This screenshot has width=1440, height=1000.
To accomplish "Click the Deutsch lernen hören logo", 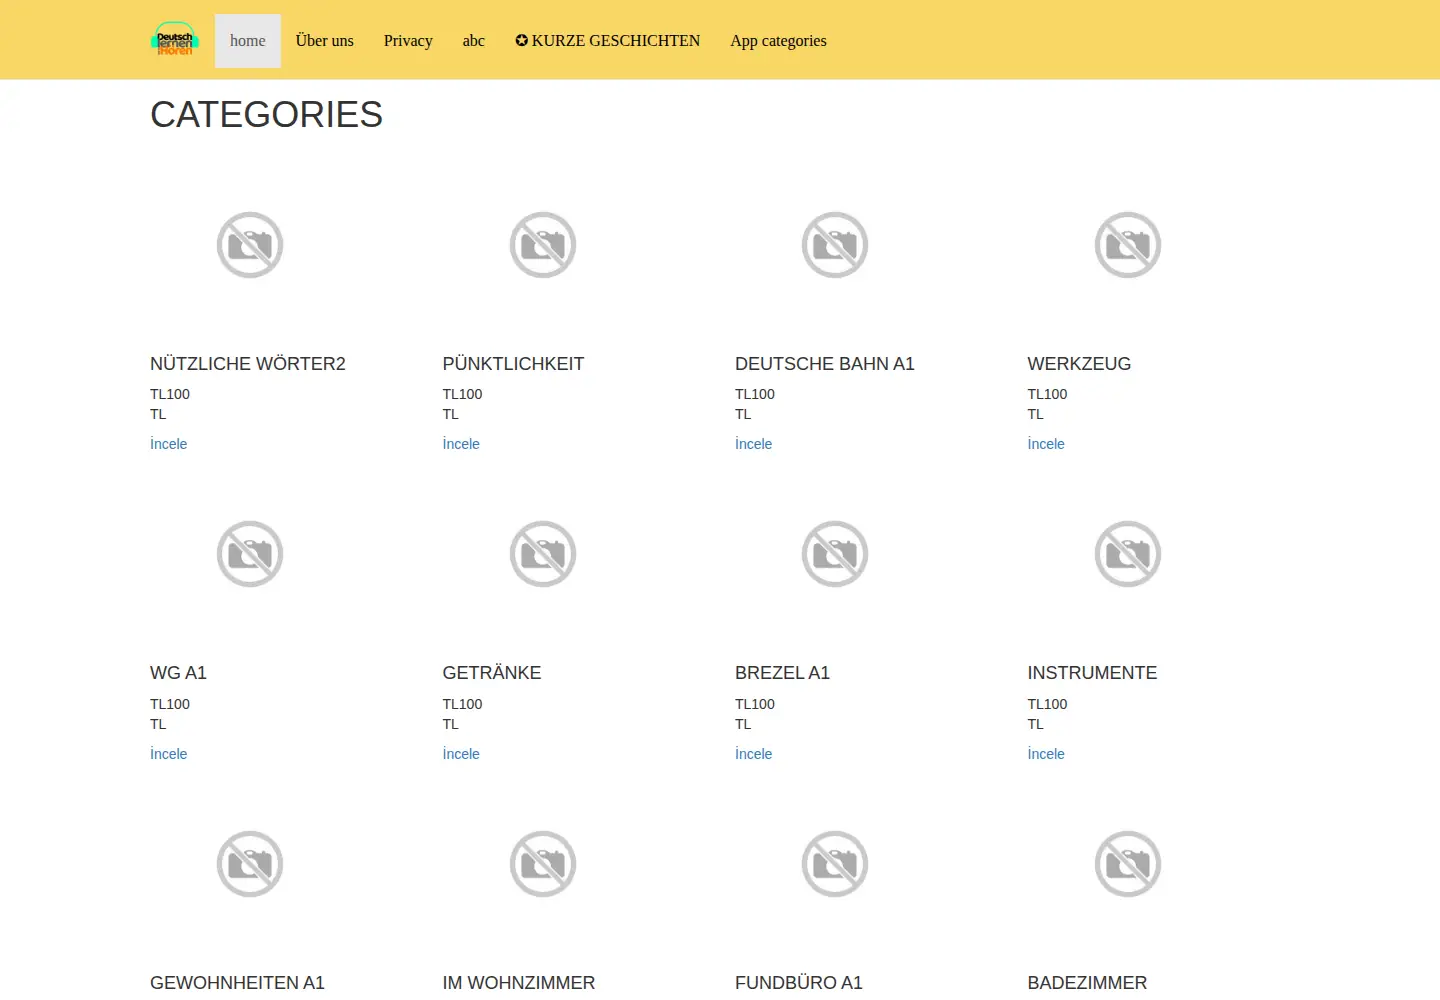I will (175, 40).
